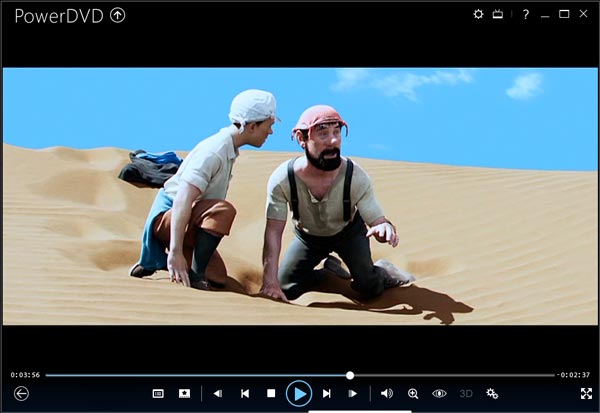Image resolution: width=600 pixels, height=413 pixels.
Task: Minimize the PowerDVD window
Action: point(545,15)
